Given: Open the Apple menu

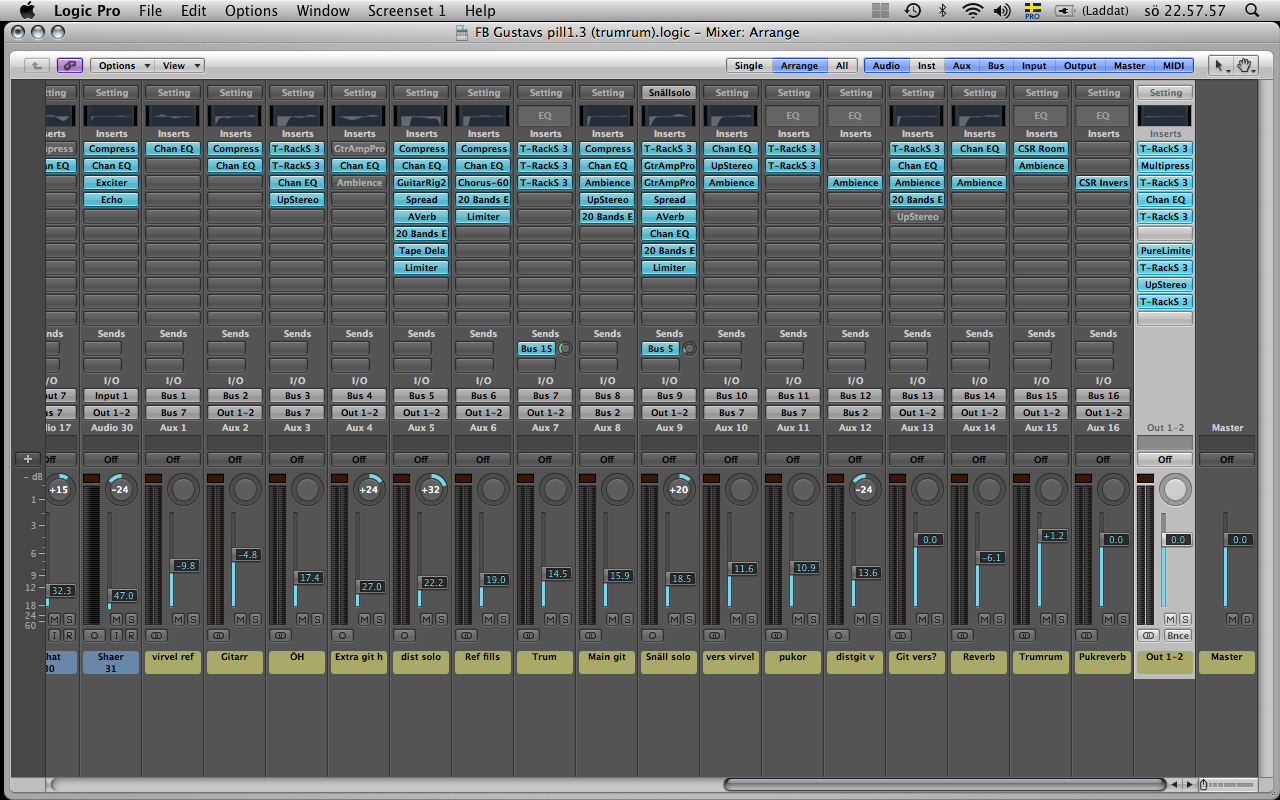Looking at the screenshot, I should tap(26, 10).
